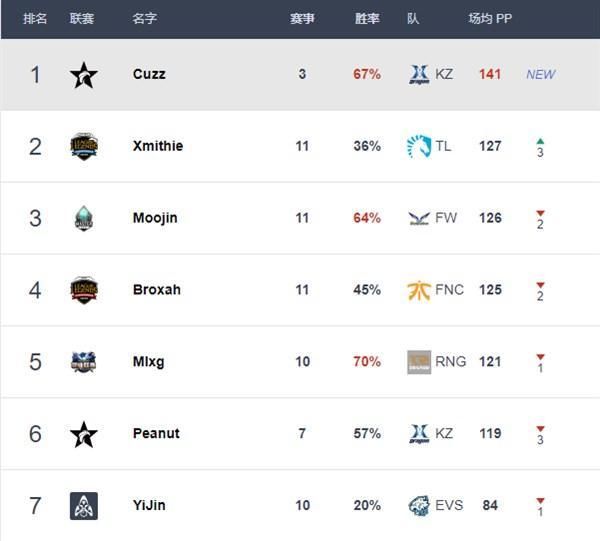Click the 赛事 column header
Image resolution: width=600 pixels, height=541 pixels.
pos(302,19)
